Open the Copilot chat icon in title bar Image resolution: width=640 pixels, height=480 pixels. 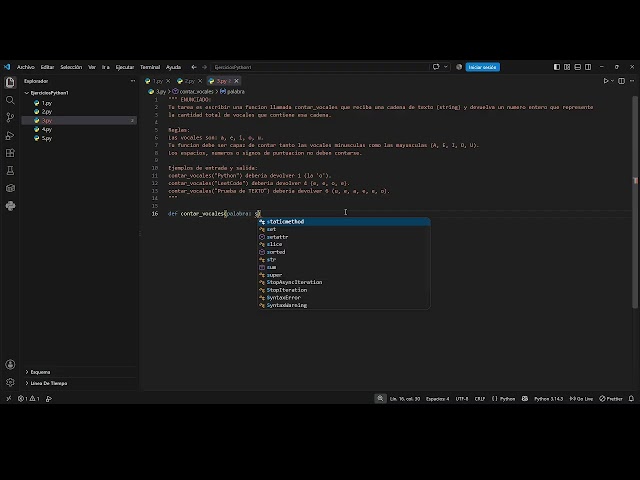click(436, 67)
